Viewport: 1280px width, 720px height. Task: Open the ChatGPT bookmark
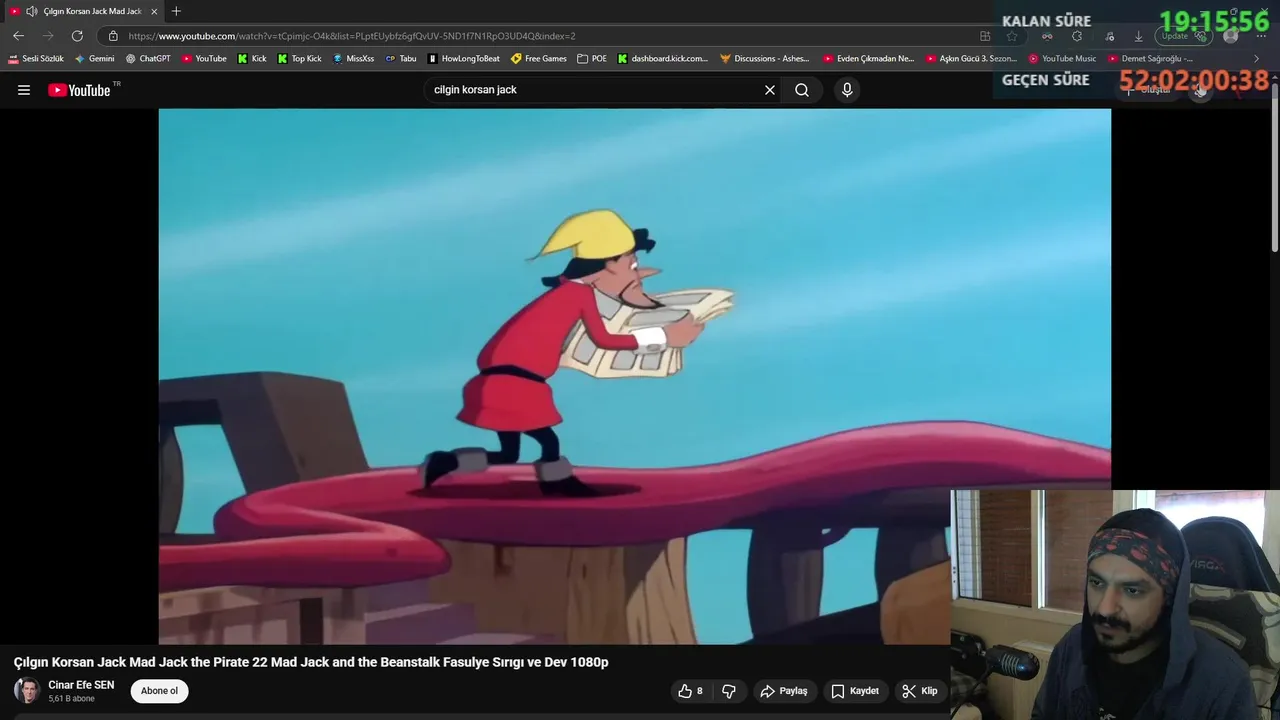click(x=148, y=59)
